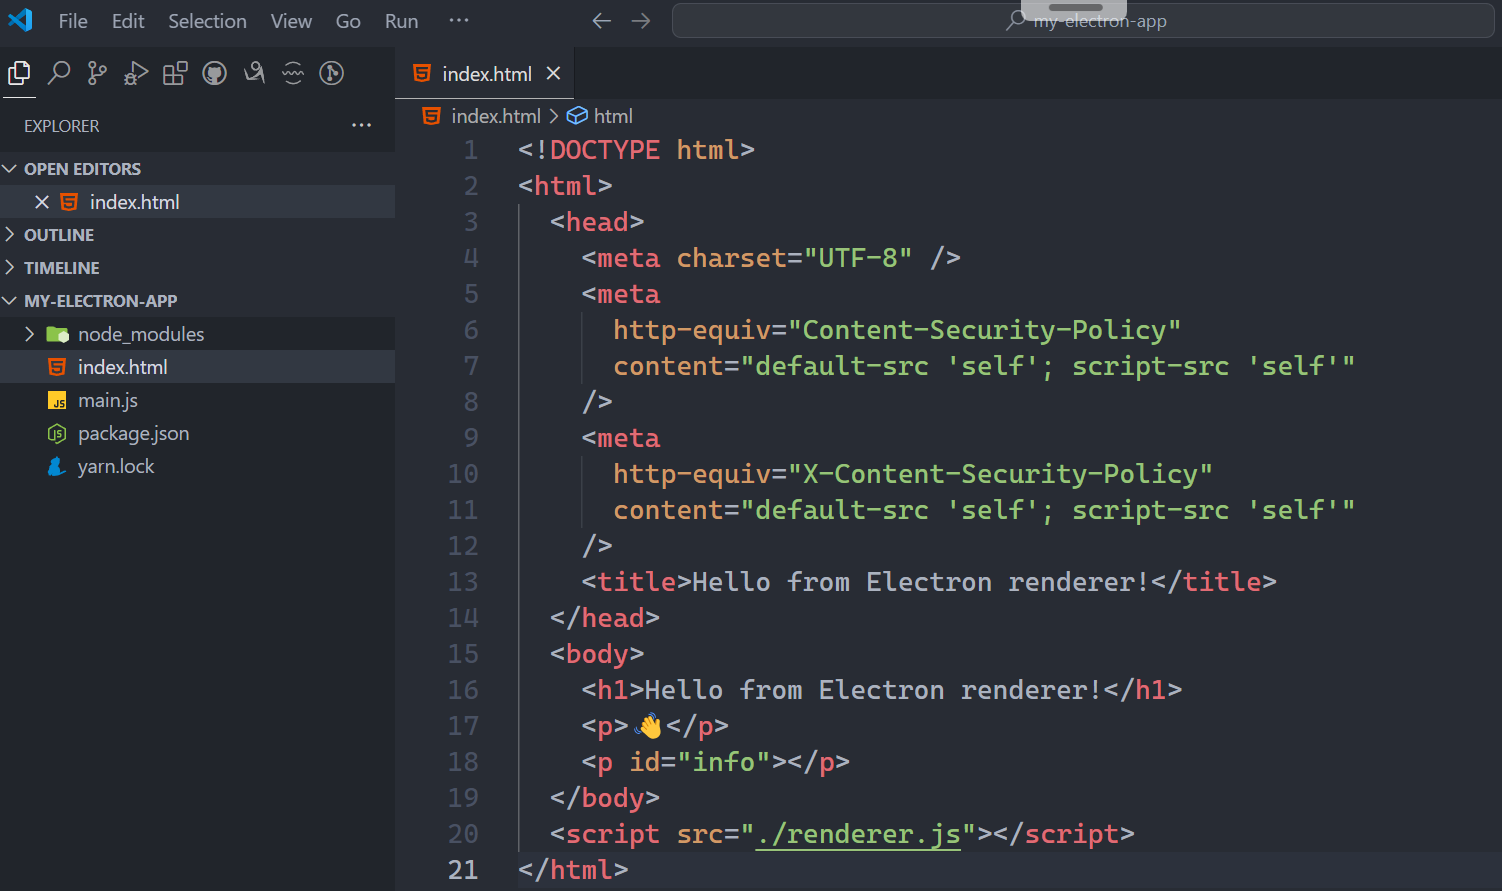This screenshot has height=891, width=1502.
Task: Open the wave-symbol icon in activity bar
Action: (x=293, y=73)
